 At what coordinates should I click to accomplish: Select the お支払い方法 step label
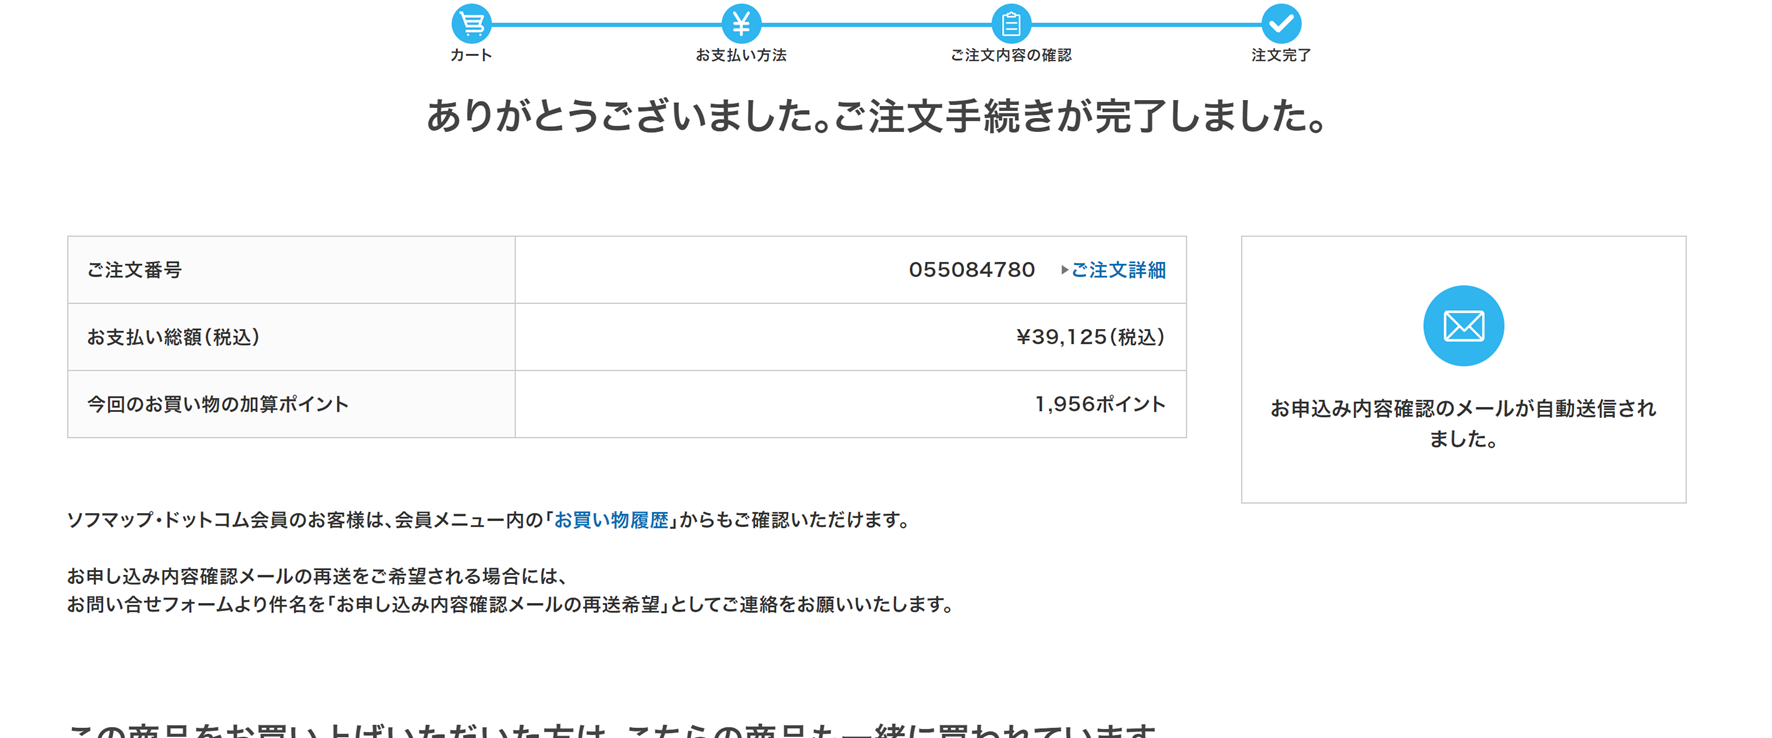741,55
